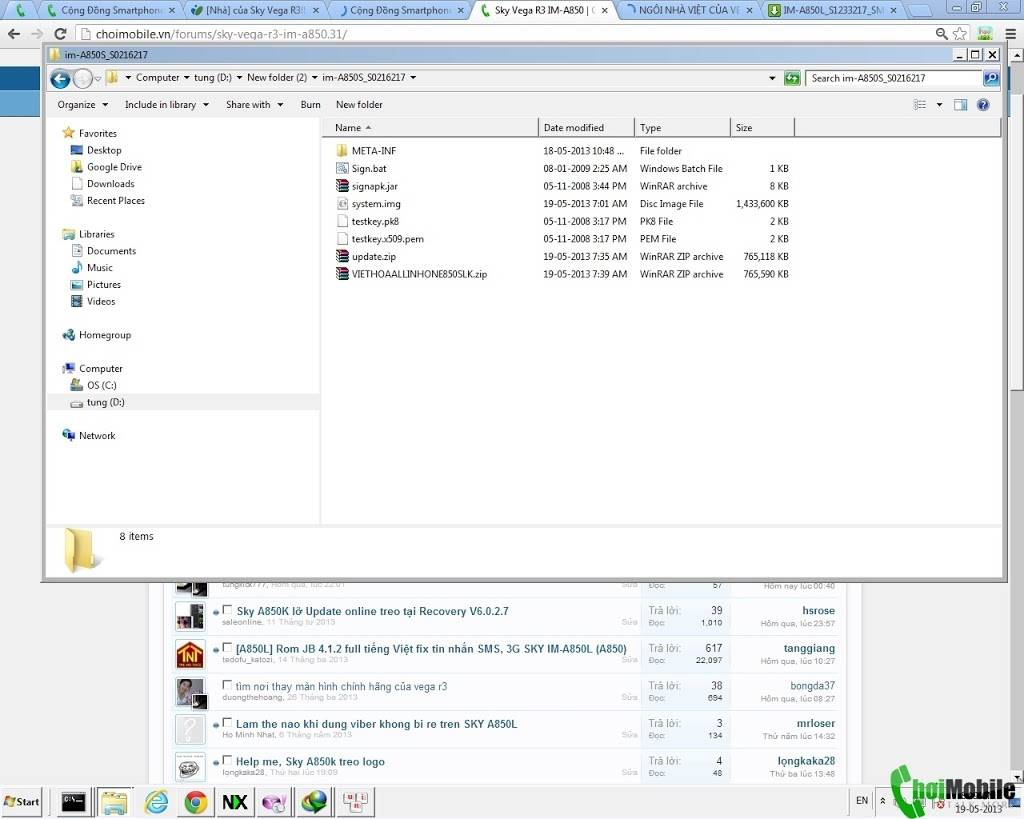Click the New folder button
The height and width of the screenshot is (819, 1024).
pyautogui.click(x=359, y=104)
